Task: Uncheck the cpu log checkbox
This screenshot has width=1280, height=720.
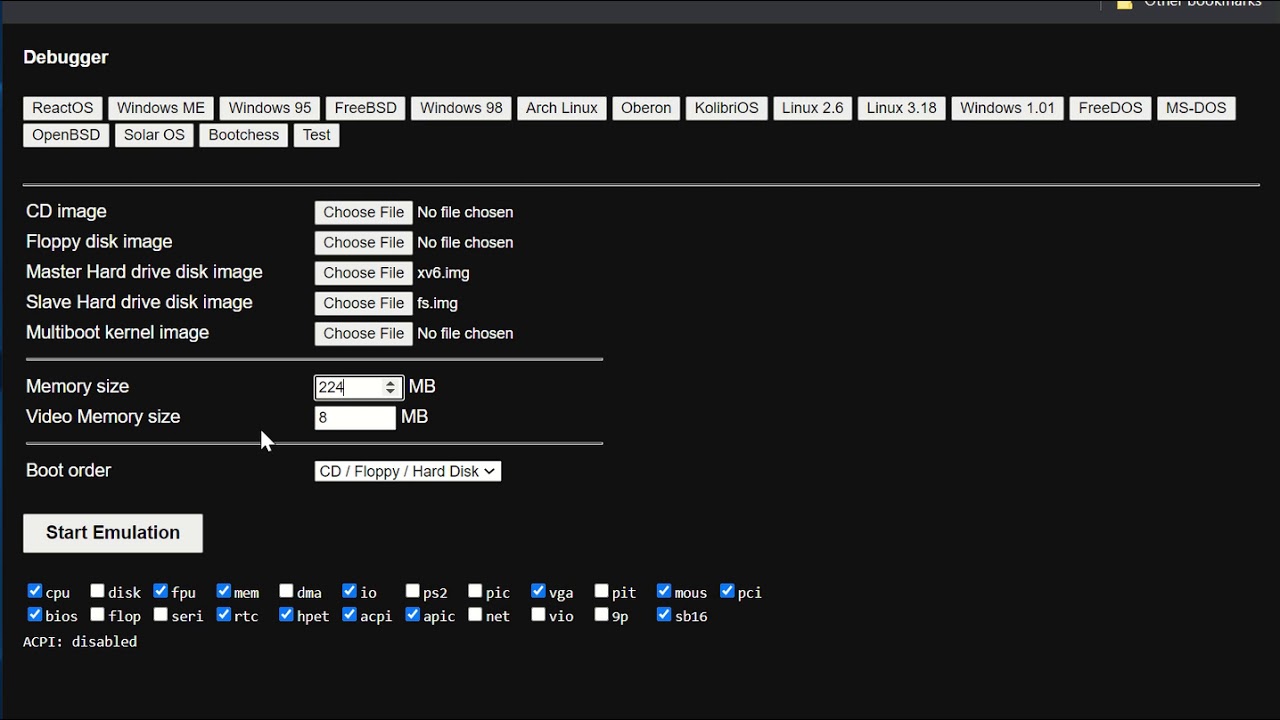Action: [35, 591]
